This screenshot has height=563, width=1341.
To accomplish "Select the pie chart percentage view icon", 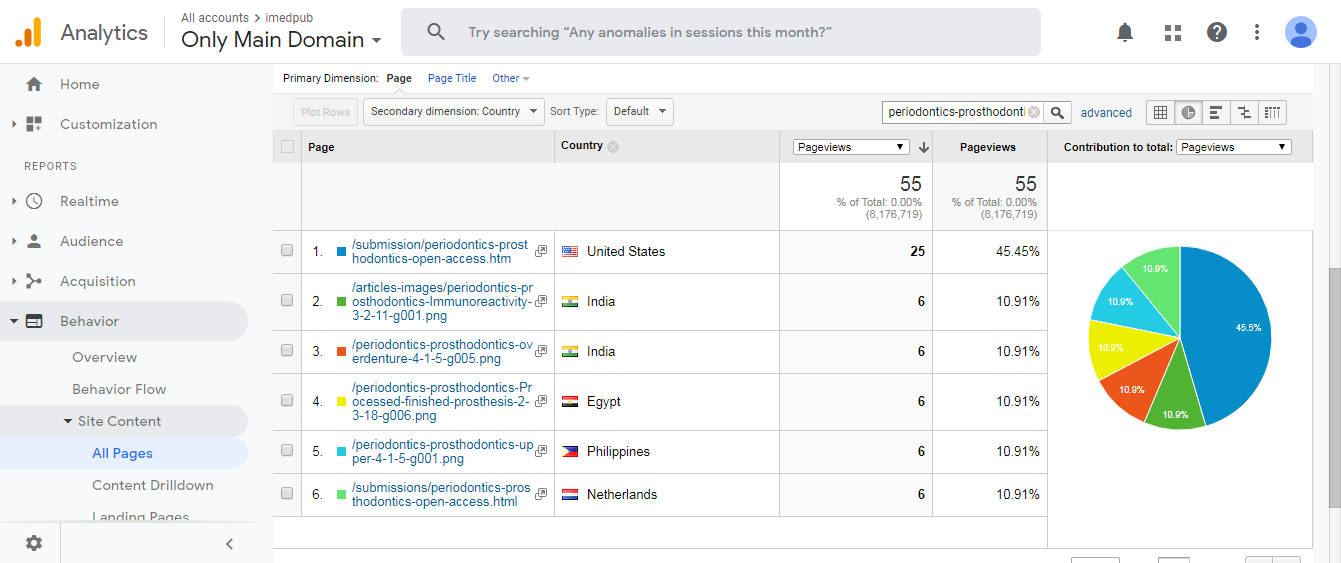I will pos(1188,112).
